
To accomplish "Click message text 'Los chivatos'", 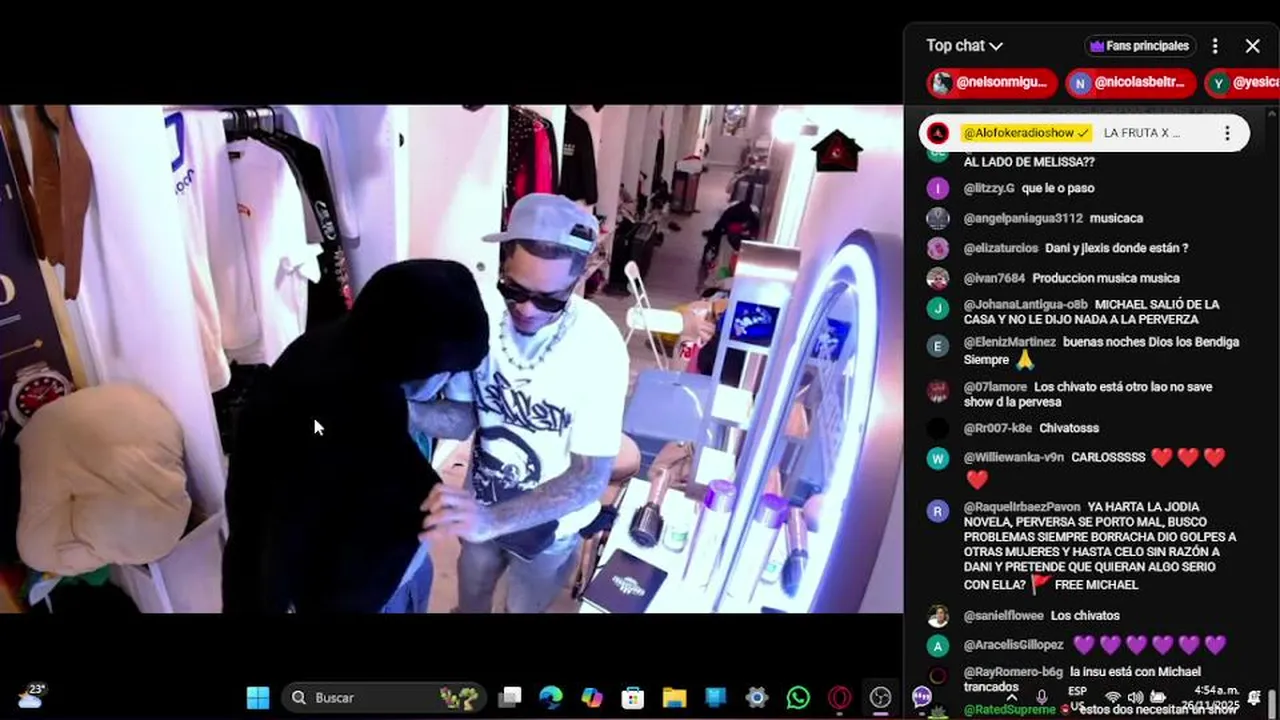I will click(1085, 616).
